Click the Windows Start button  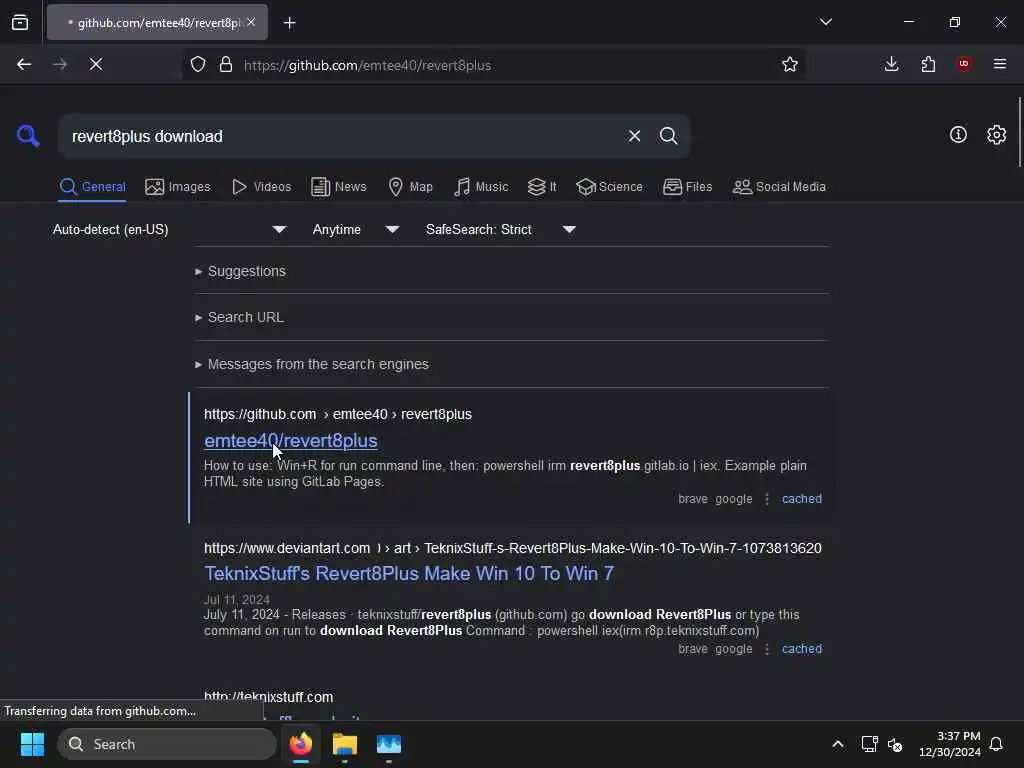(32, 744)
